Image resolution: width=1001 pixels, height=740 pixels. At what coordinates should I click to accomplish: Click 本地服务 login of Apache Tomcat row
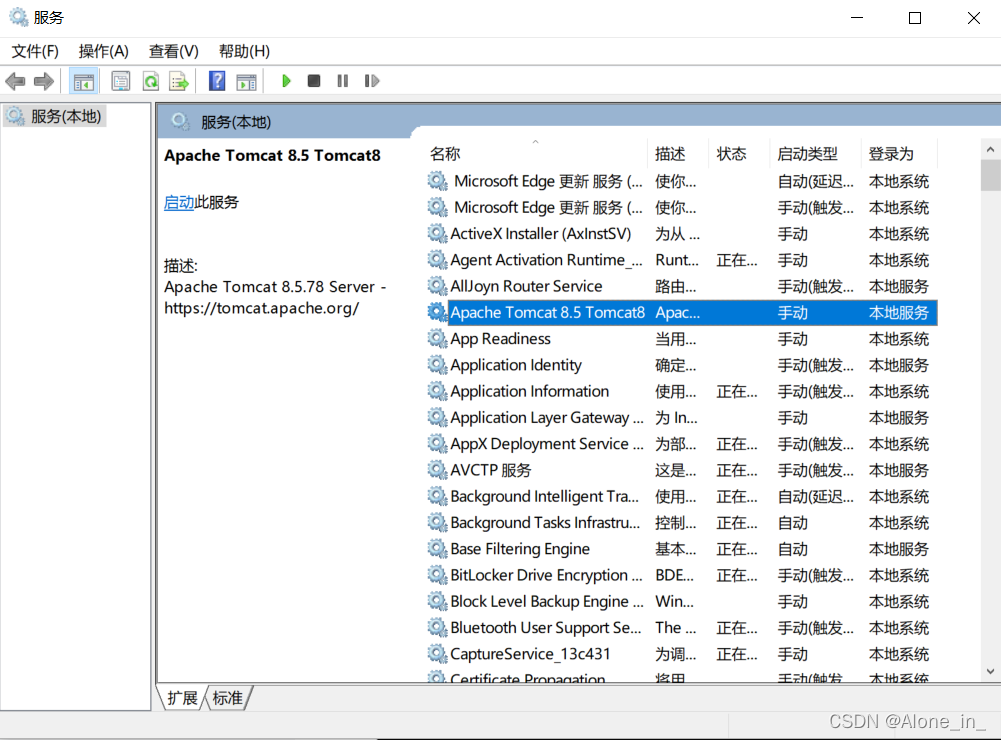(898, 313)
